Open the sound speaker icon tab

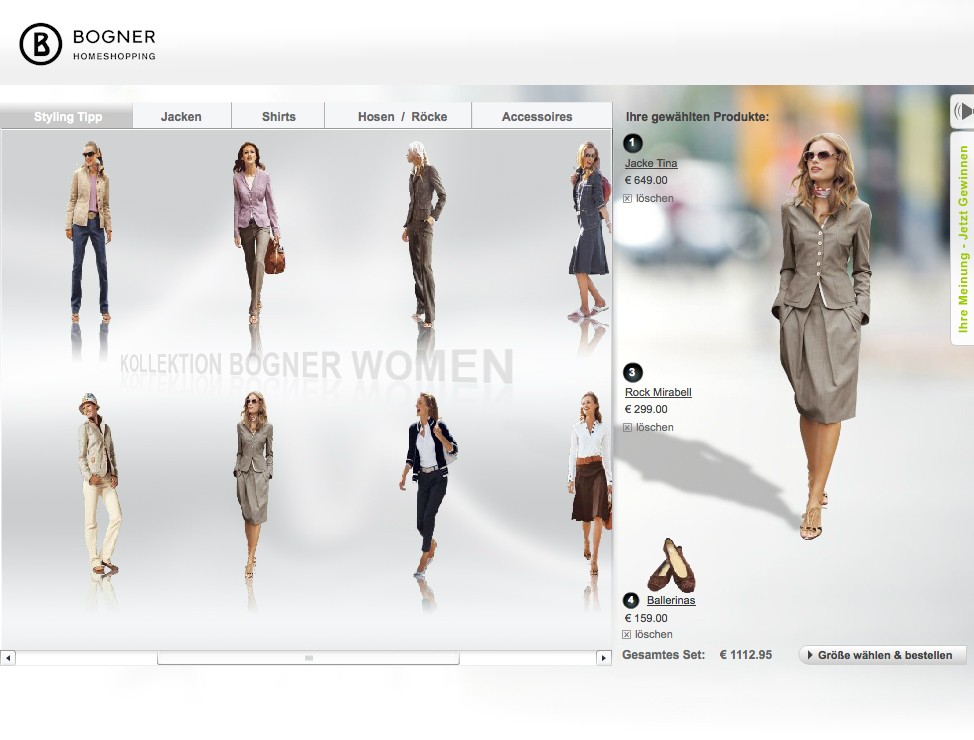pyautogui.click(x=963, y=112)
